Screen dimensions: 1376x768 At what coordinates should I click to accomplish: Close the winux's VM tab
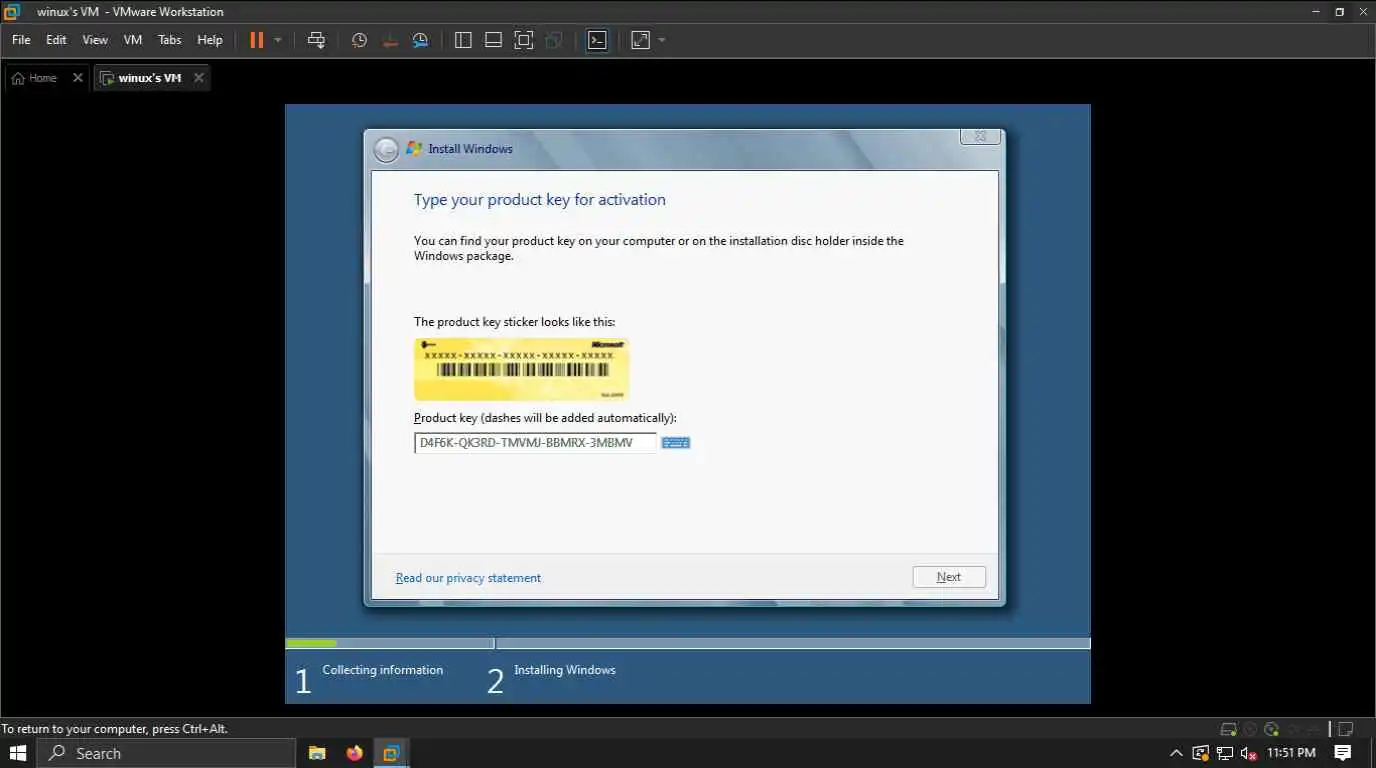point(199,78)
